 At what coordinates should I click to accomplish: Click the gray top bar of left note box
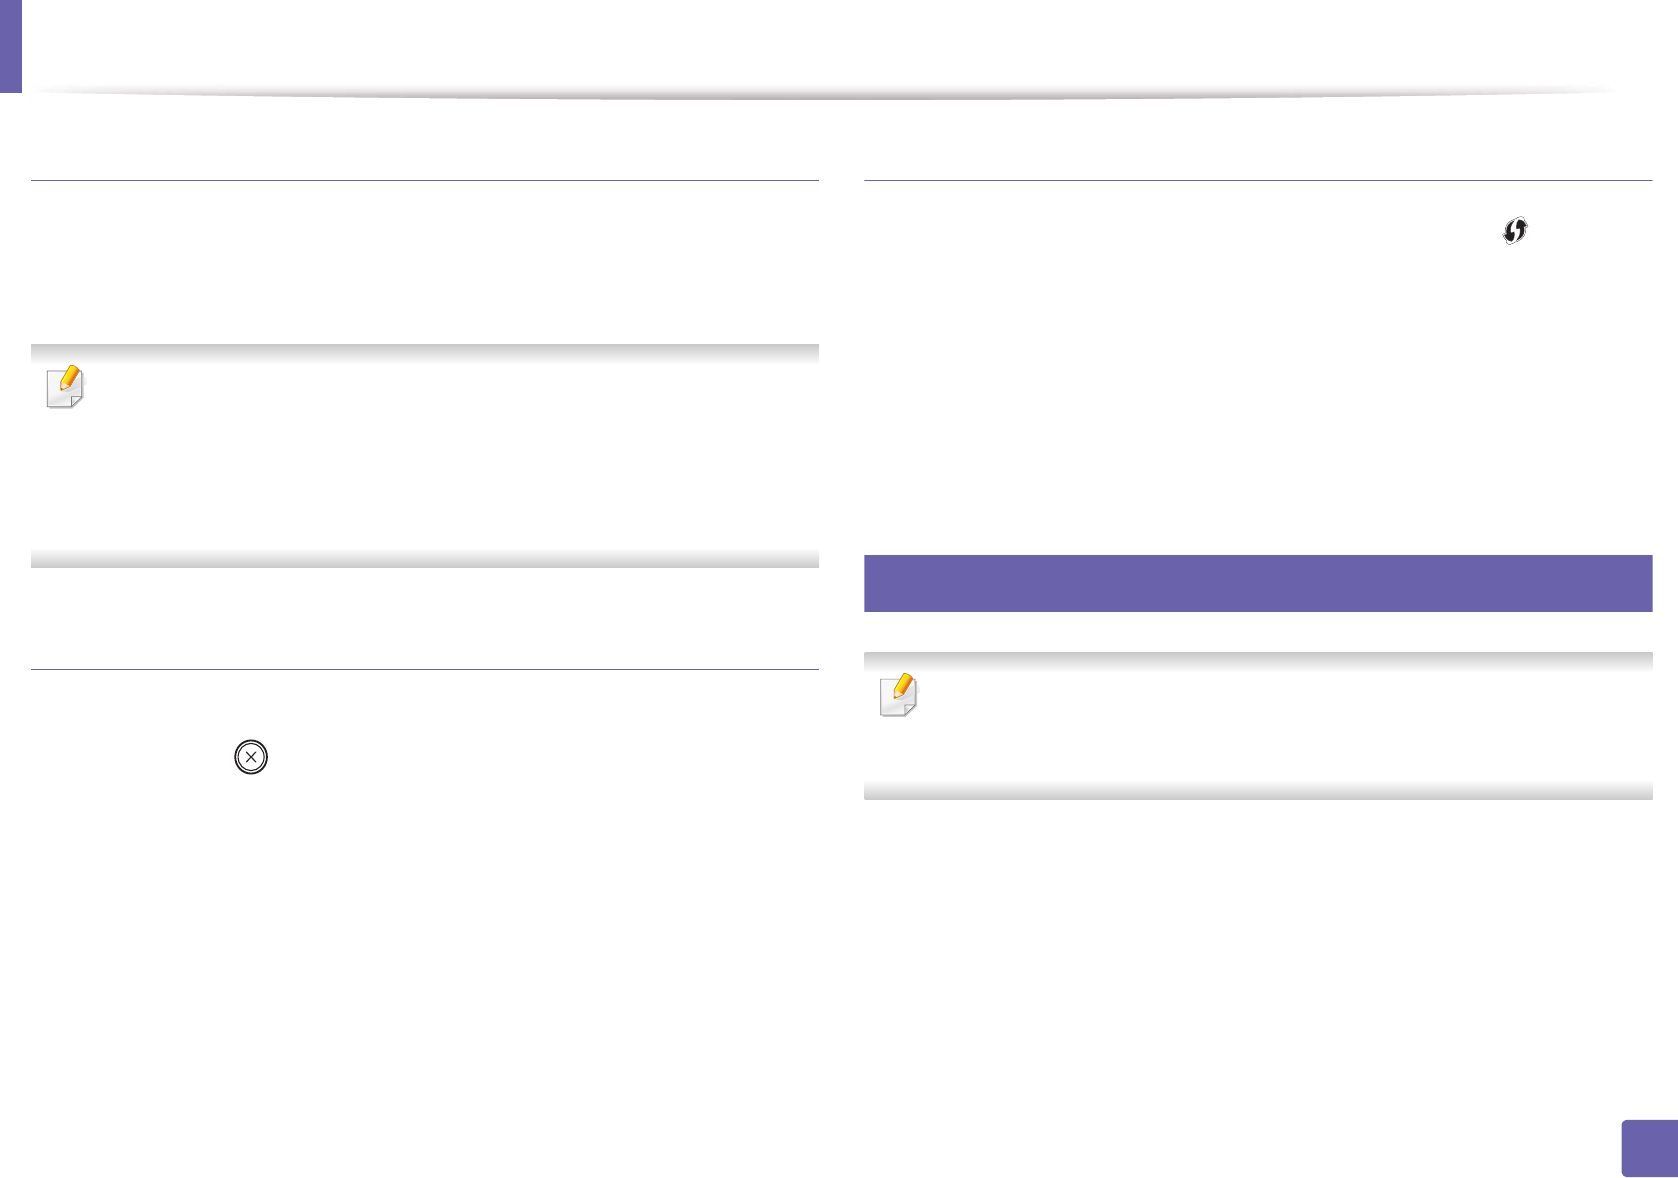[x=425, y=353]
